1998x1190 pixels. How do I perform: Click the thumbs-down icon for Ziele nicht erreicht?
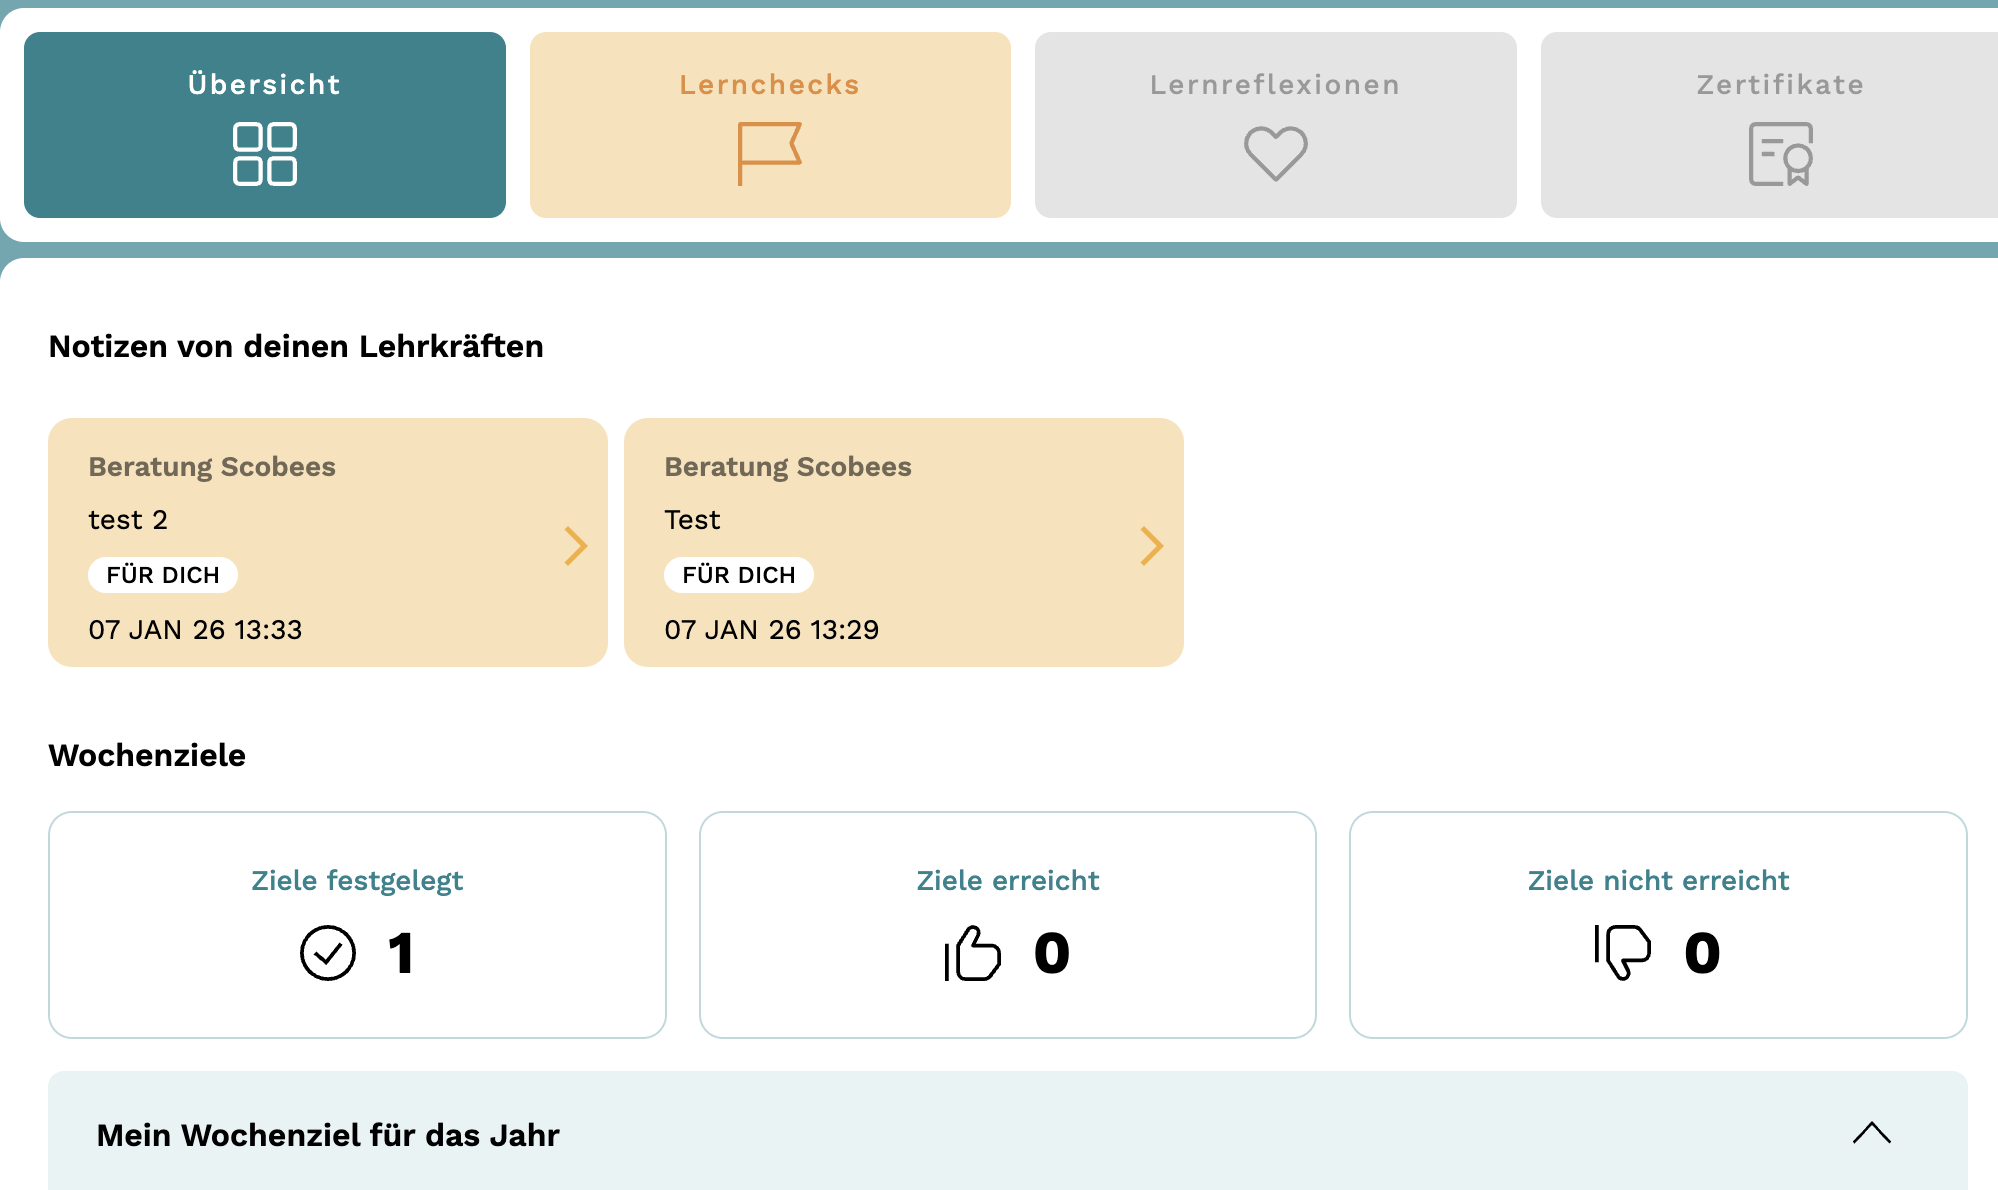1622,952
